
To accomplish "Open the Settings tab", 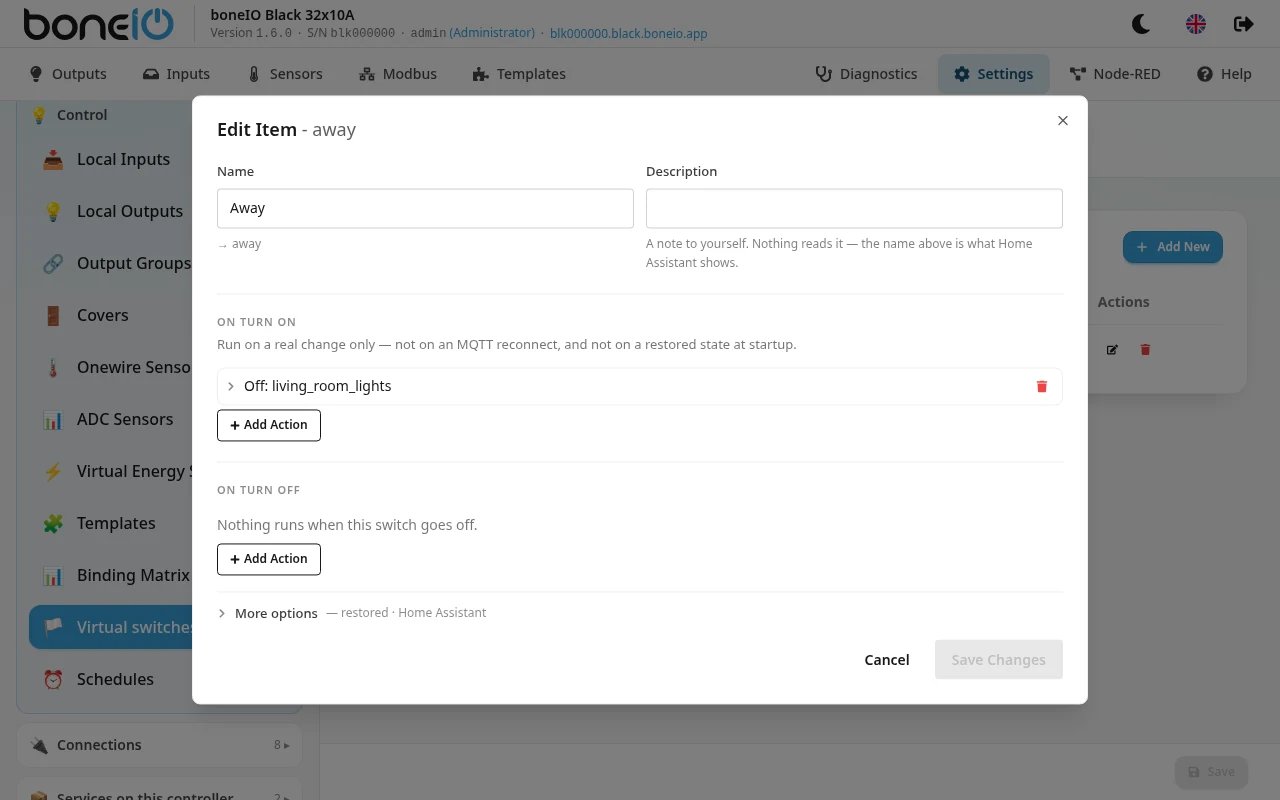I will (x=993, y=74).
